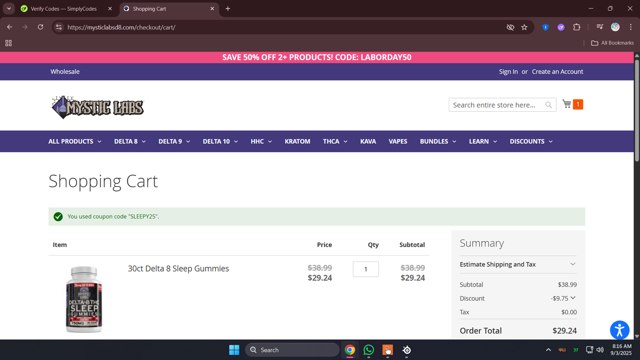Open 30ct Delta 8 Sleep Gummies link

pos(178,269)
